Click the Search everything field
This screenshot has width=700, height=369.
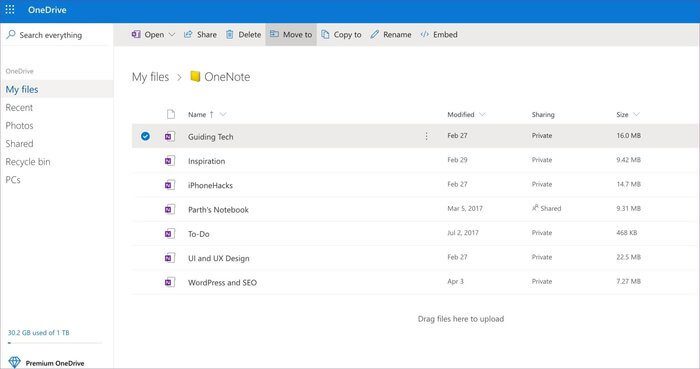[57, 35]
